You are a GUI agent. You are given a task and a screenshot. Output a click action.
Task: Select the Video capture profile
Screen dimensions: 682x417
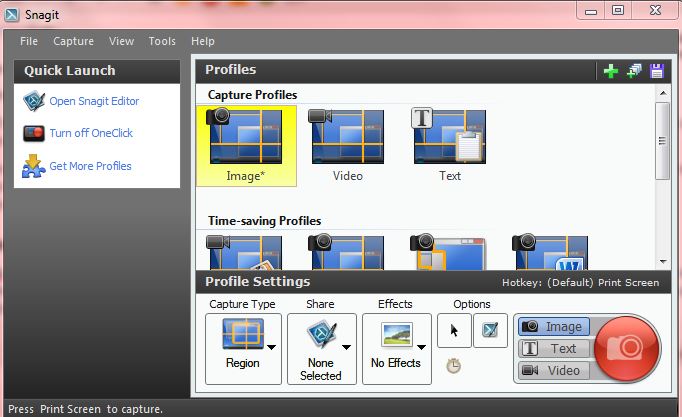(x=348, y=146)
